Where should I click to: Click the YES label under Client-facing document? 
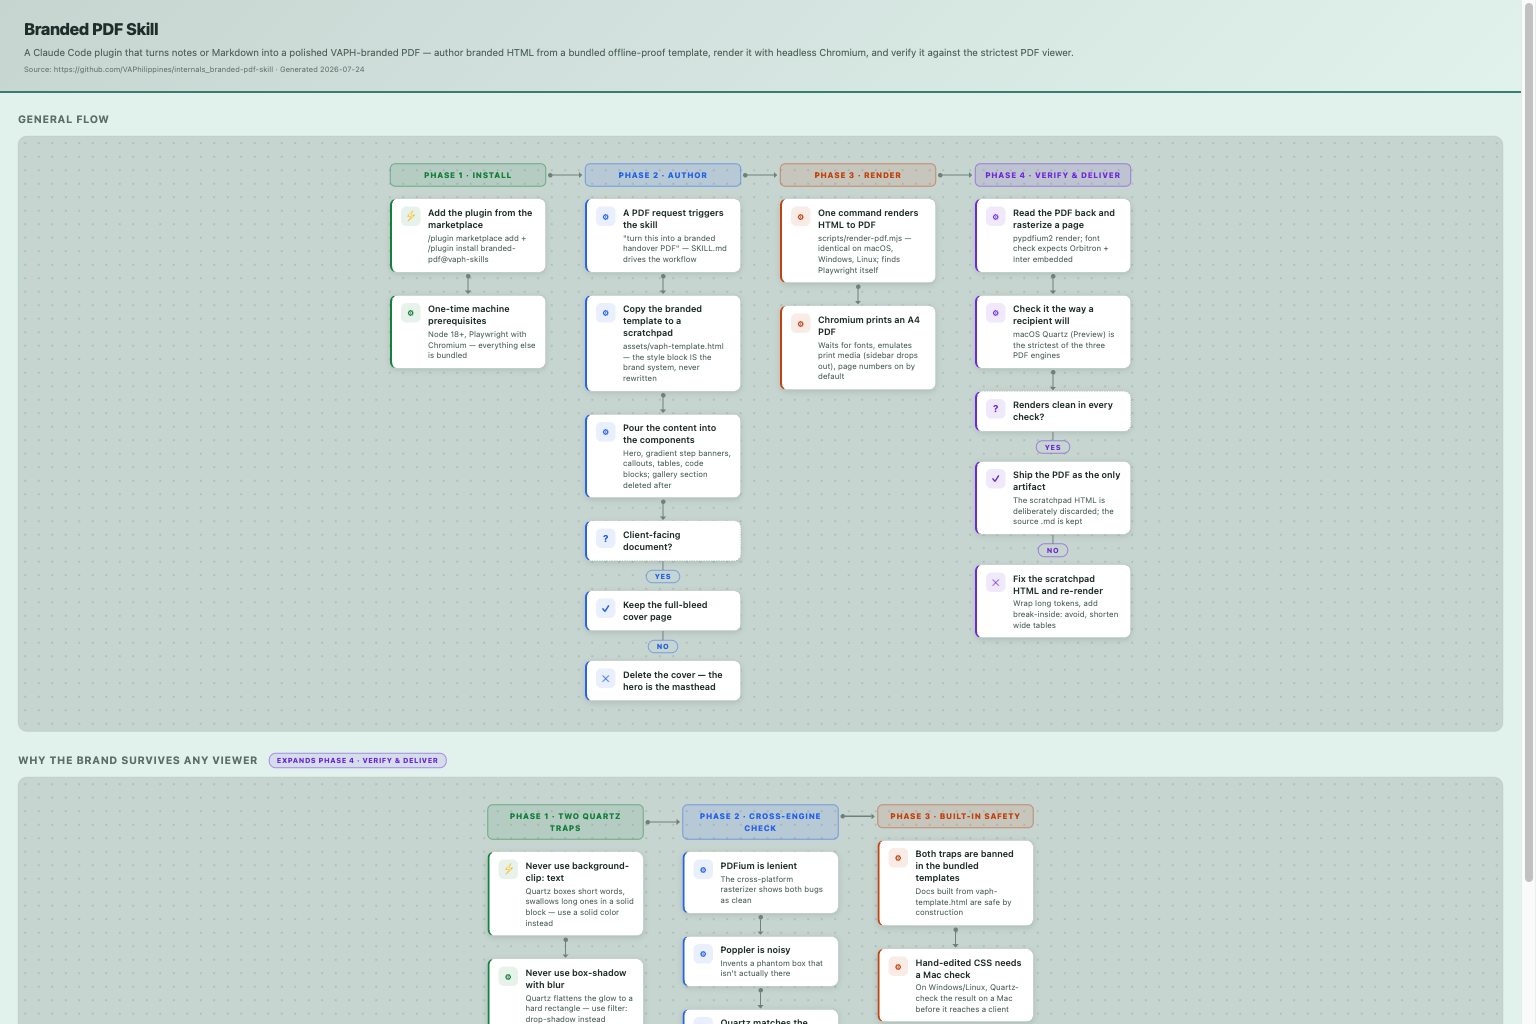663,576
